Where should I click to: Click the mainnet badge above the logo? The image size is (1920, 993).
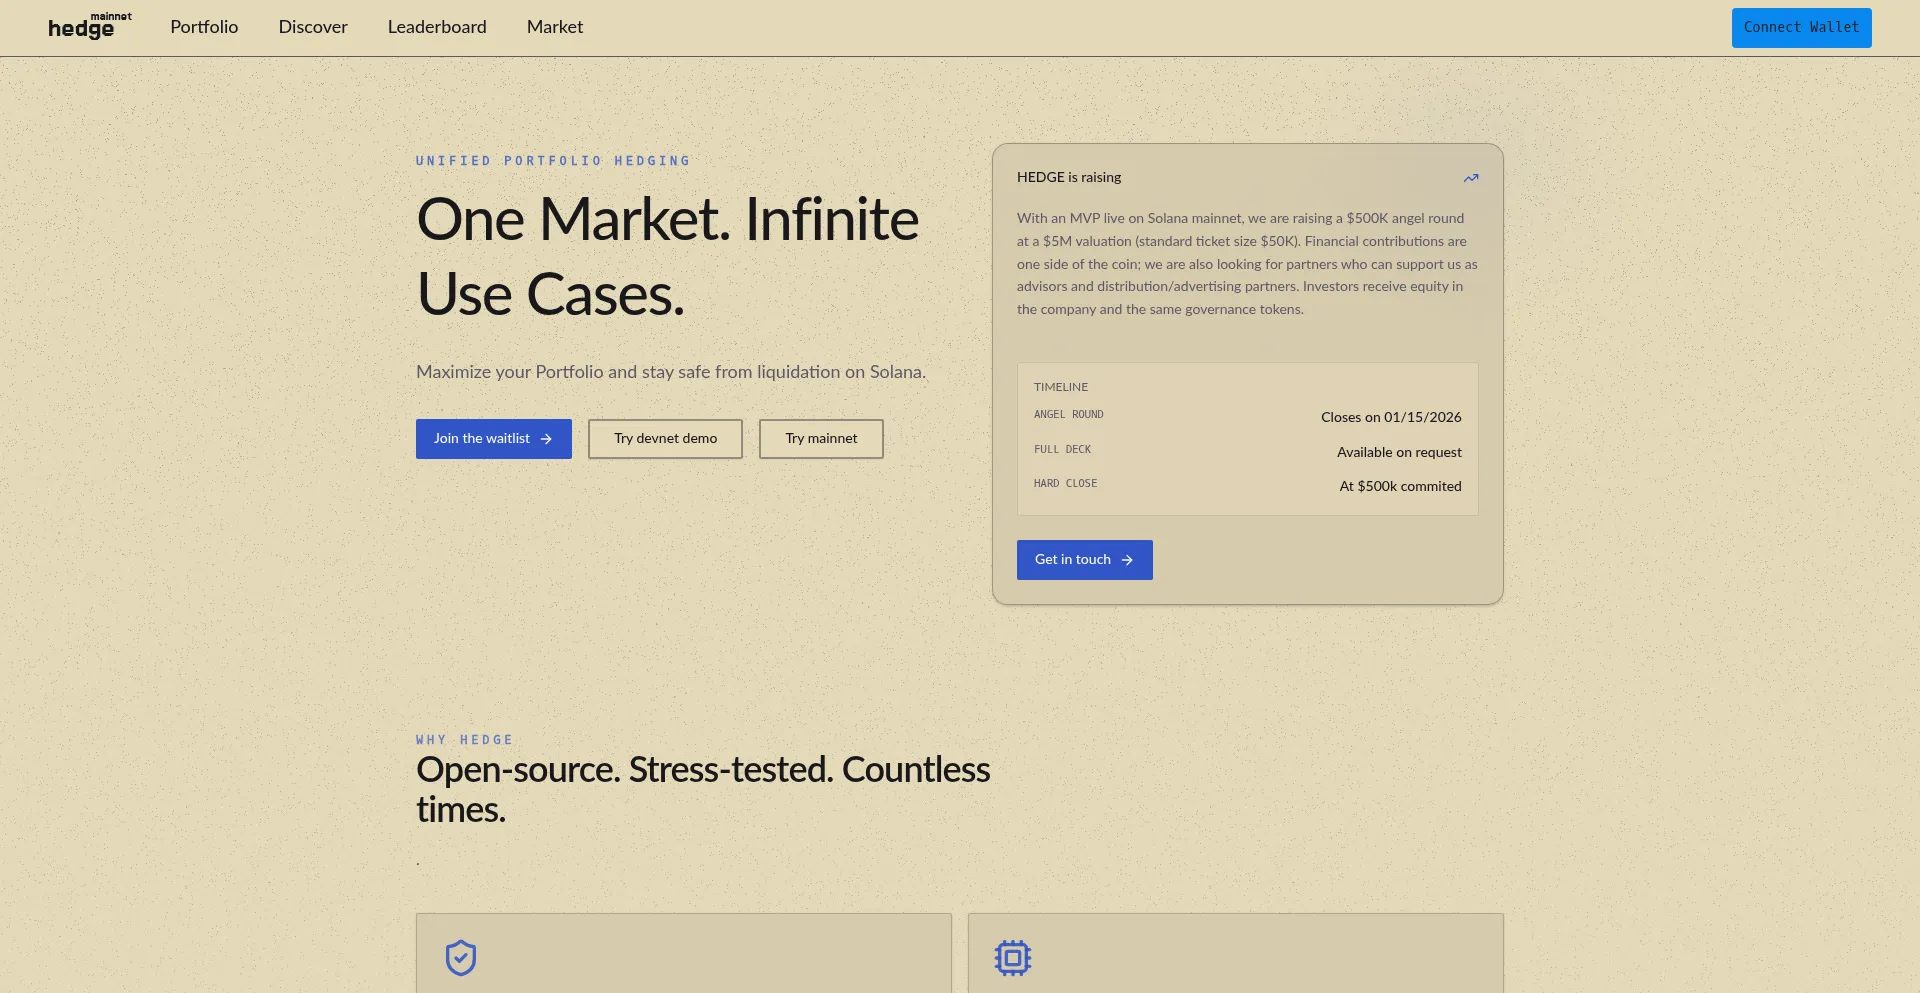[x=111, y=16]
